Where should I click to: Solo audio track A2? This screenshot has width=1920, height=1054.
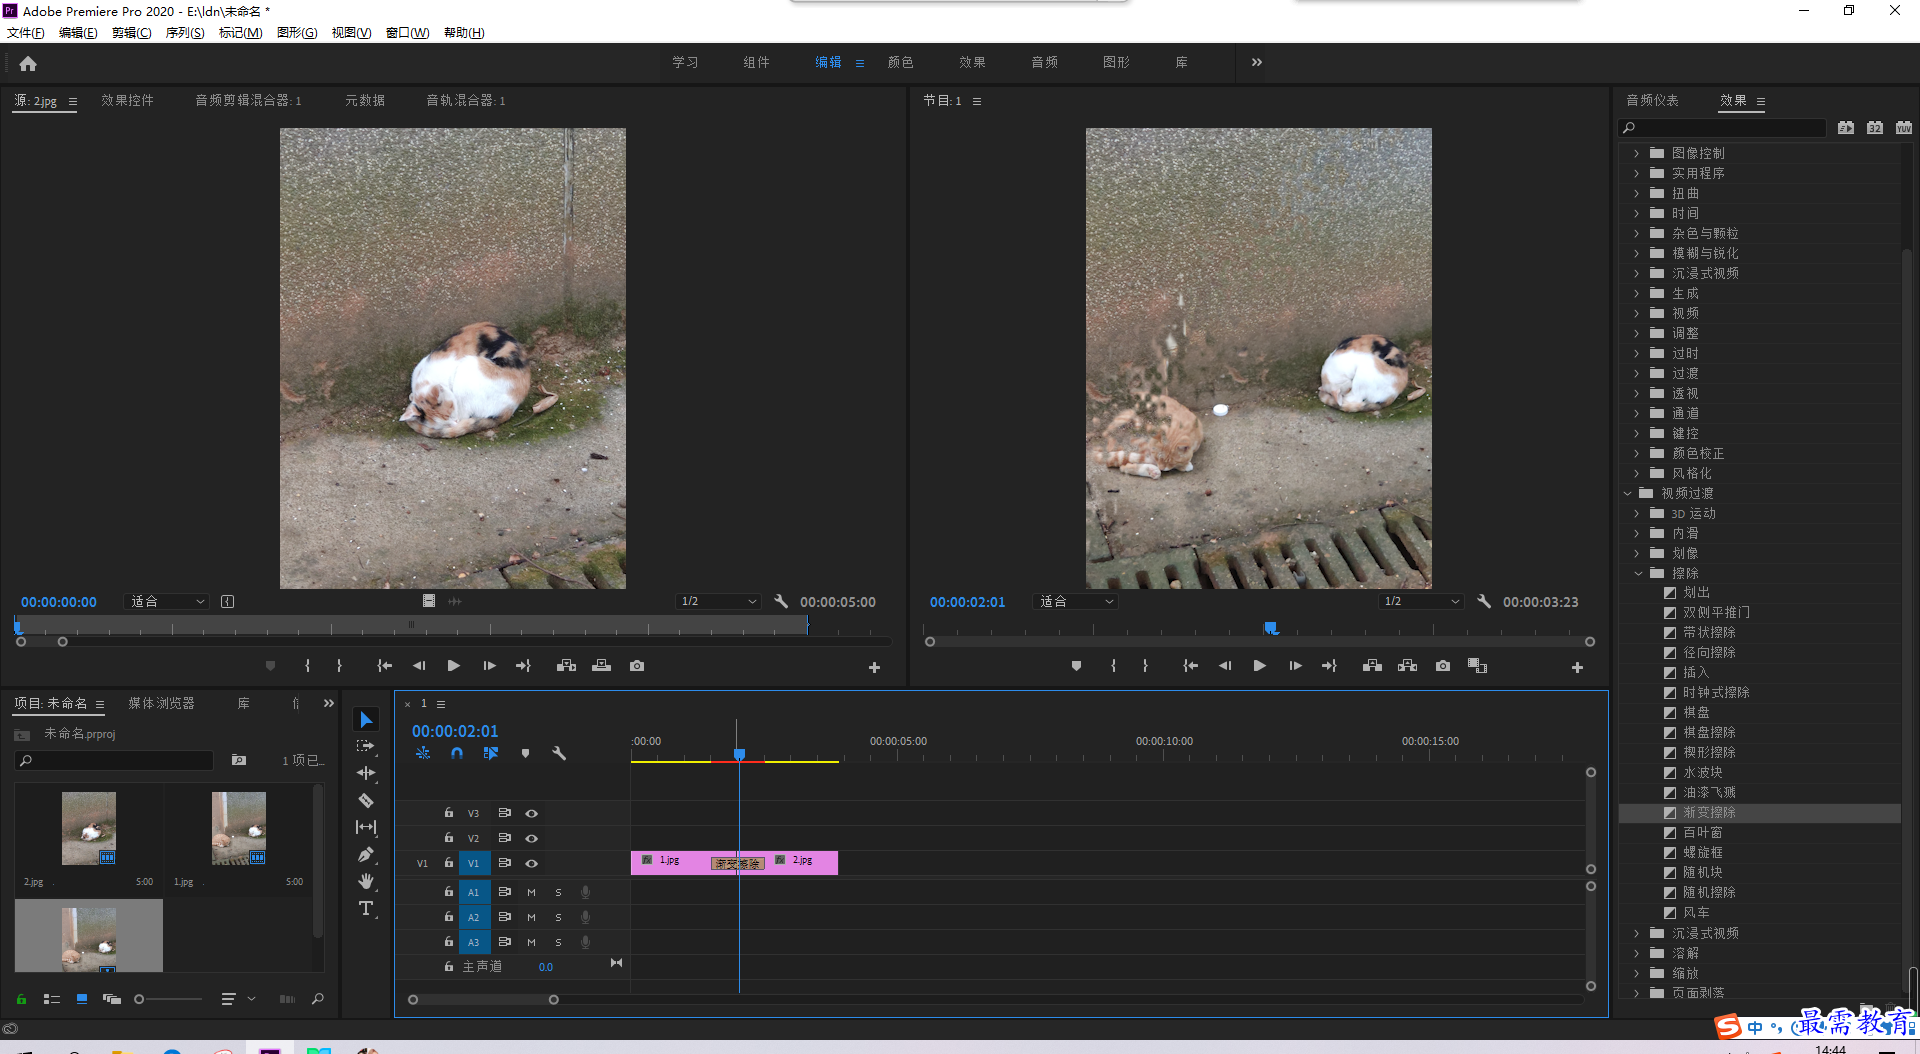pos(558,917)
